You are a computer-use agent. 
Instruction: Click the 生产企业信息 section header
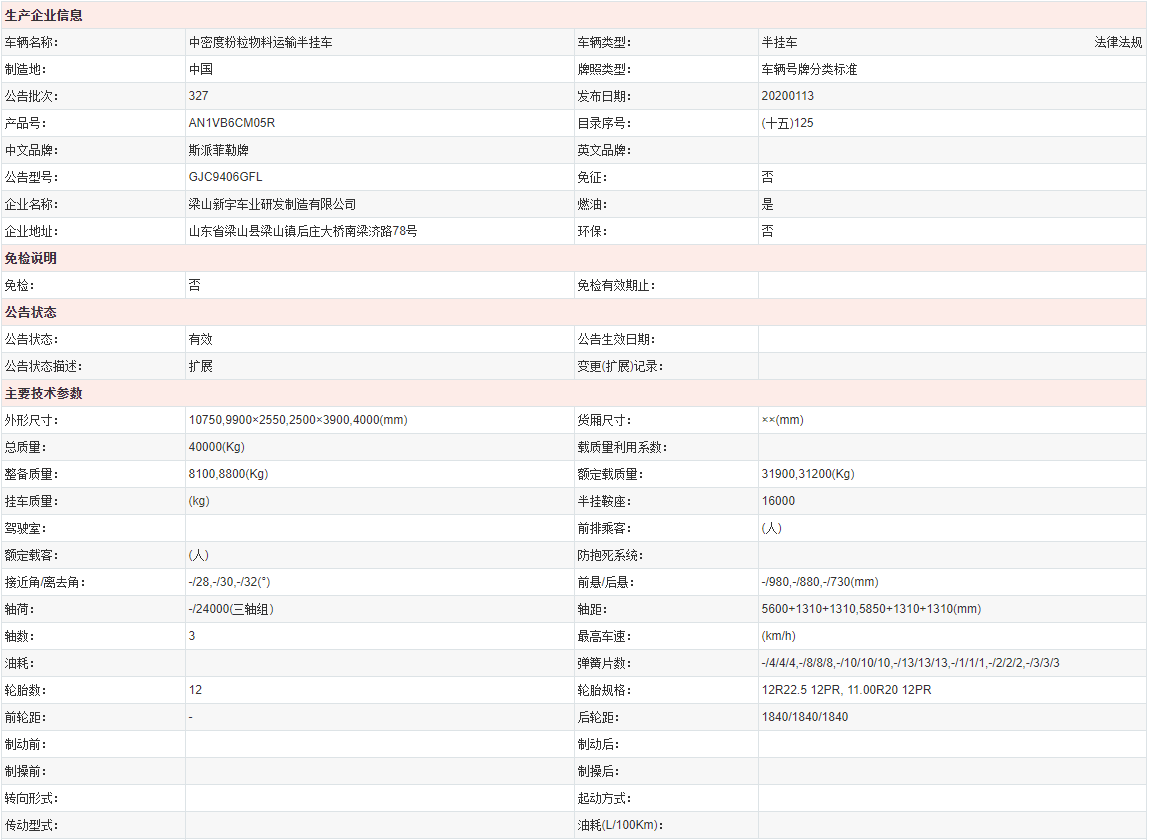(44, 16)
